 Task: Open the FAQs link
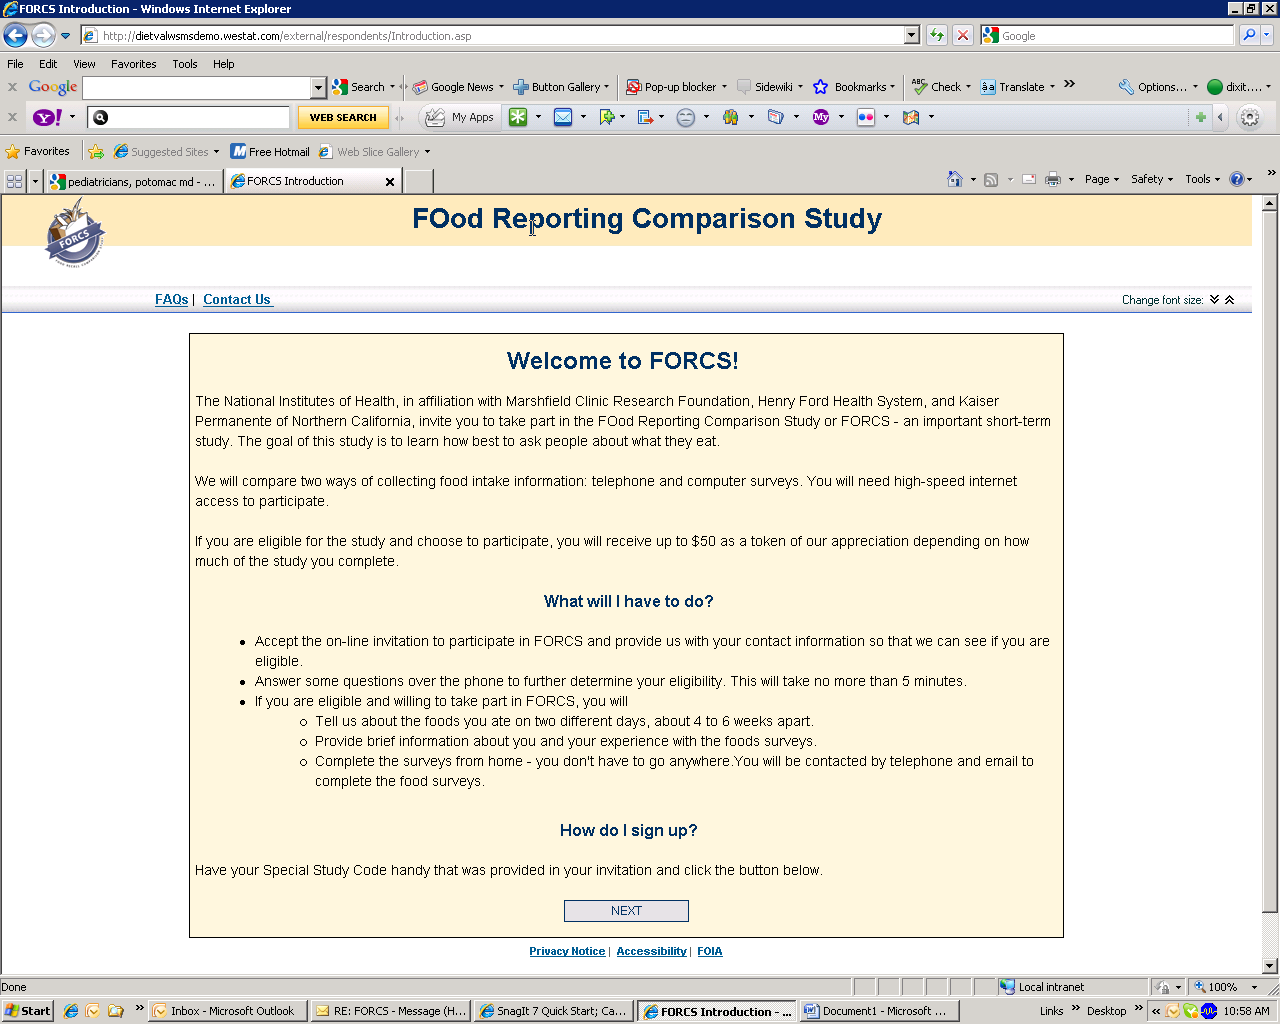coord(172,300)
